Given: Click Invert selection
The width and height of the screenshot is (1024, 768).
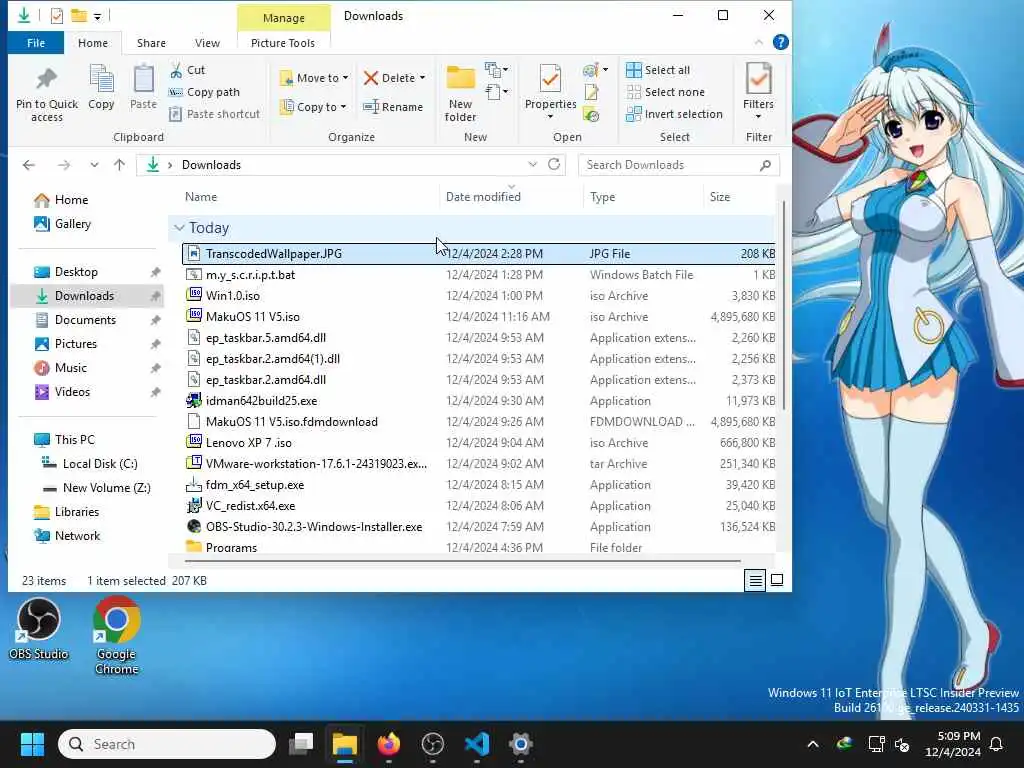Looking at the screenshot, I should coord(675,114).
